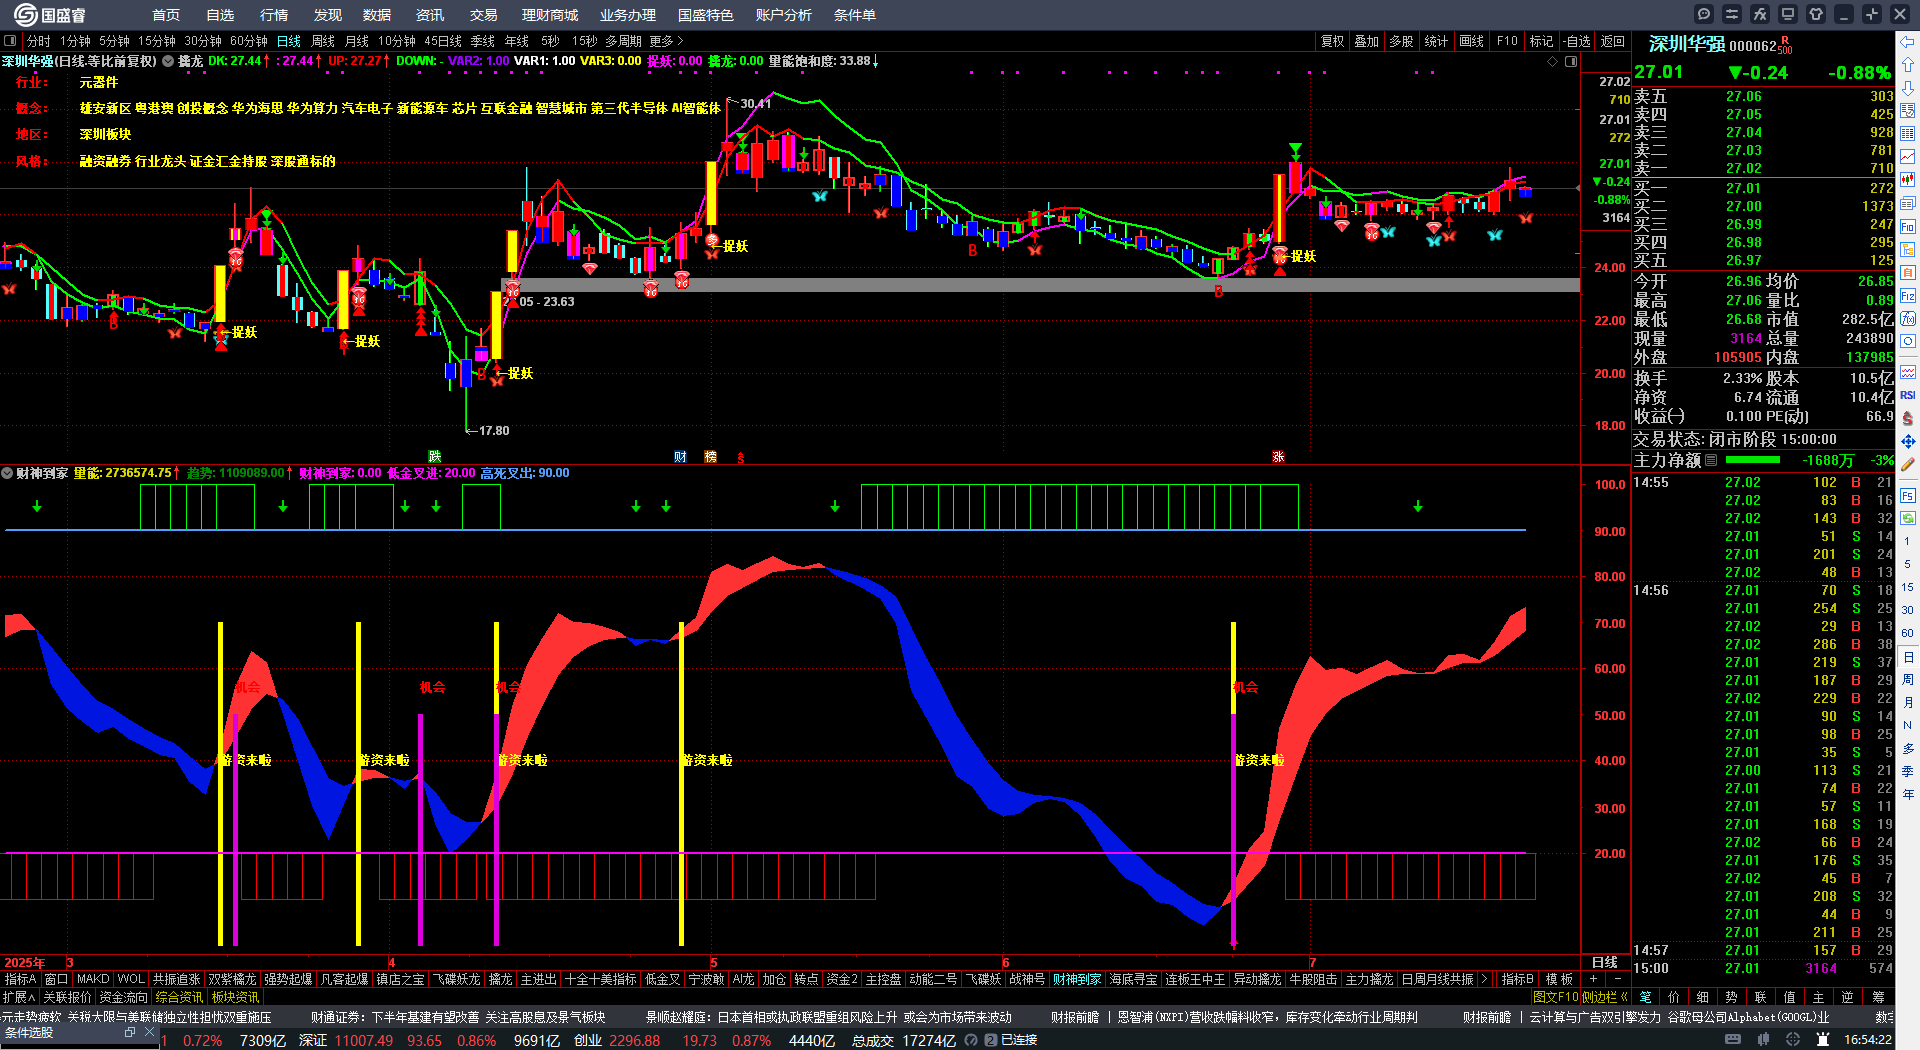The height and width of the screenshot is (1050, 1920).
Task: Expand the 扩展 panel toggle
Action: pyautogui.click(x=18, y=997)
